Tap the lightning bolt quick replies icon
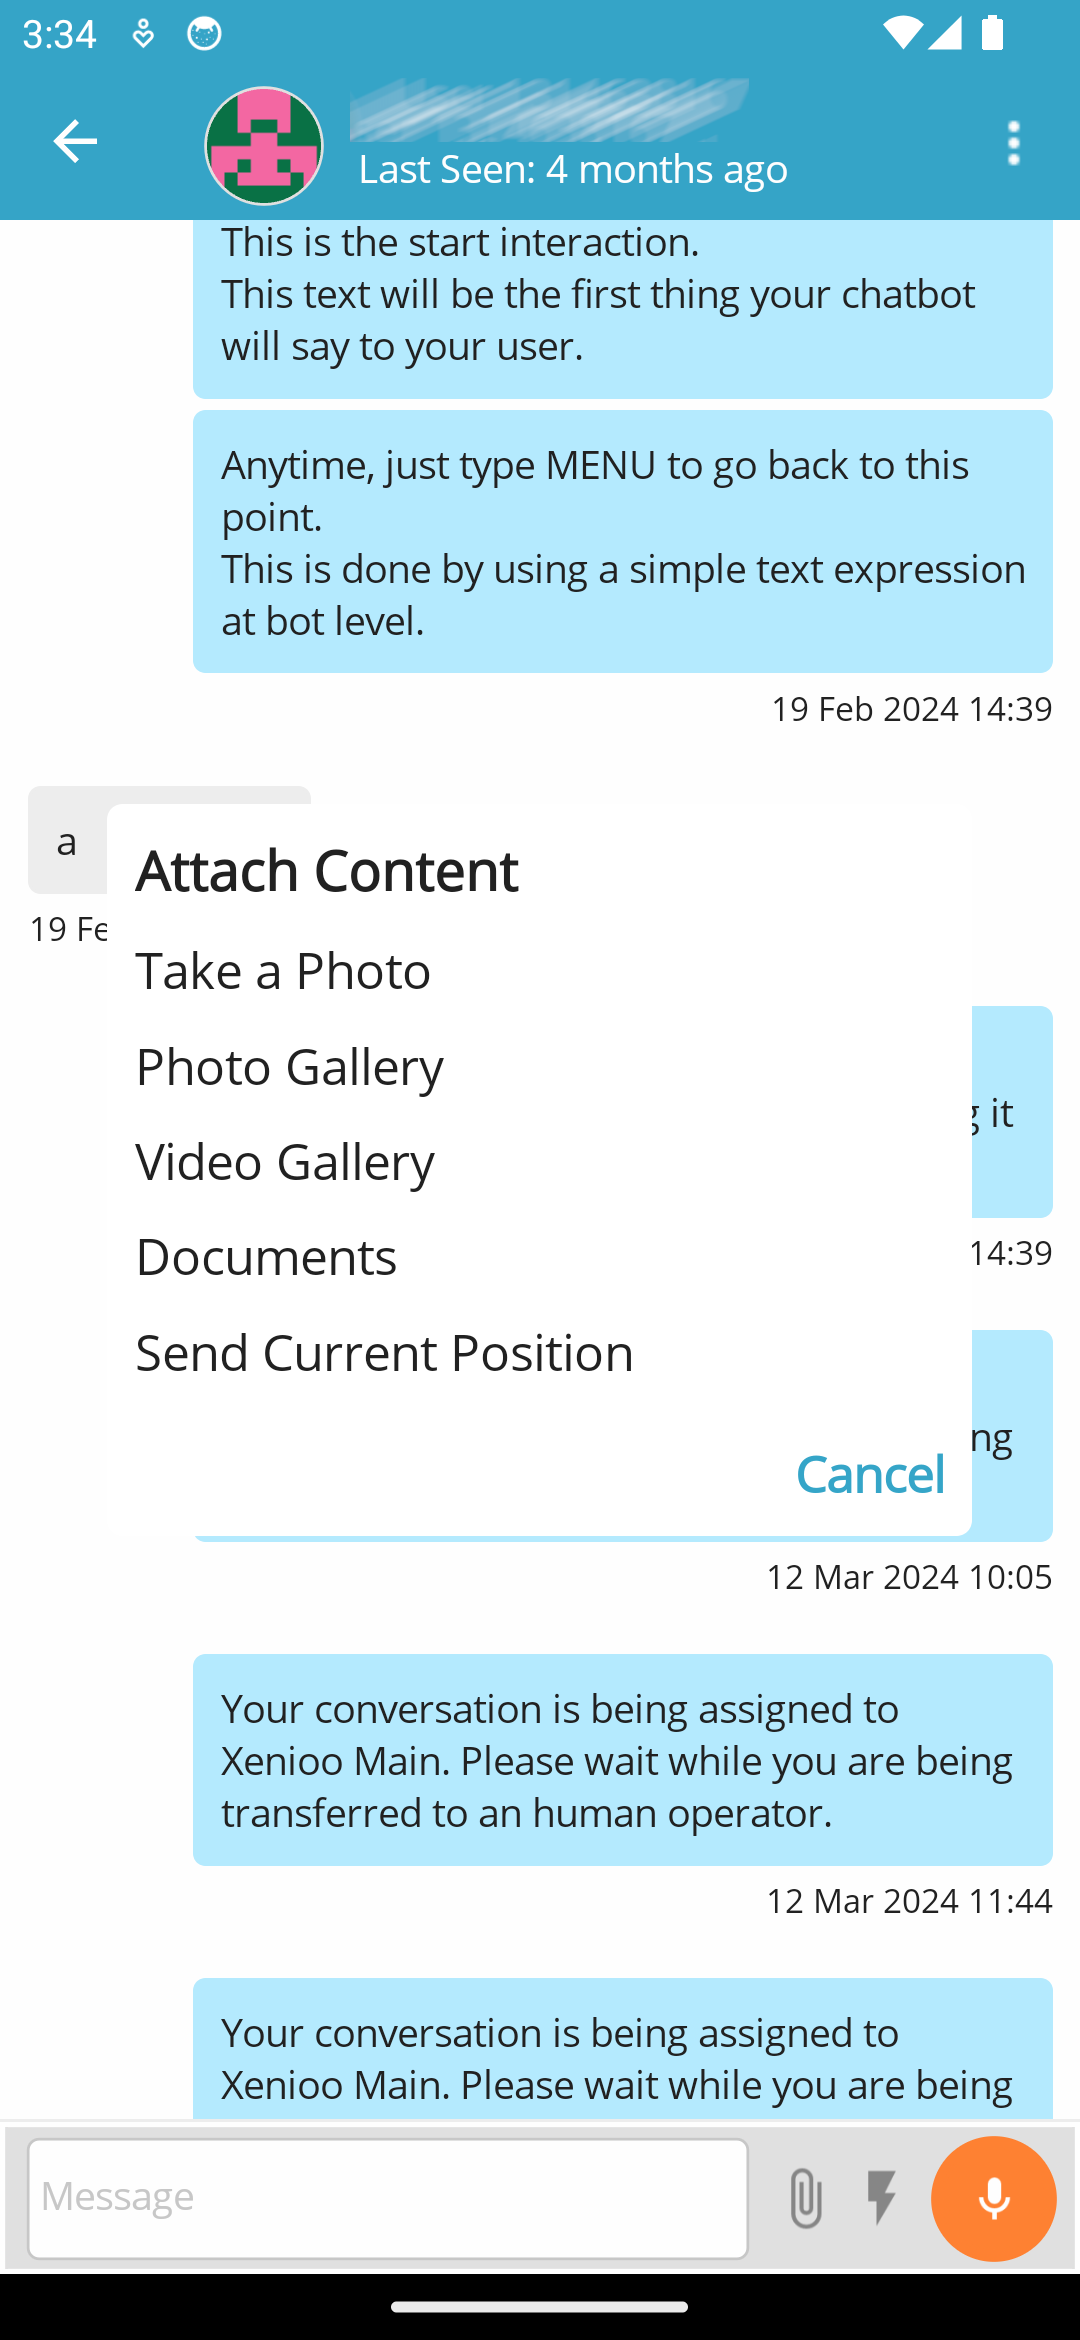This screenshot has width=1080, height=2340. [881, 2198]
